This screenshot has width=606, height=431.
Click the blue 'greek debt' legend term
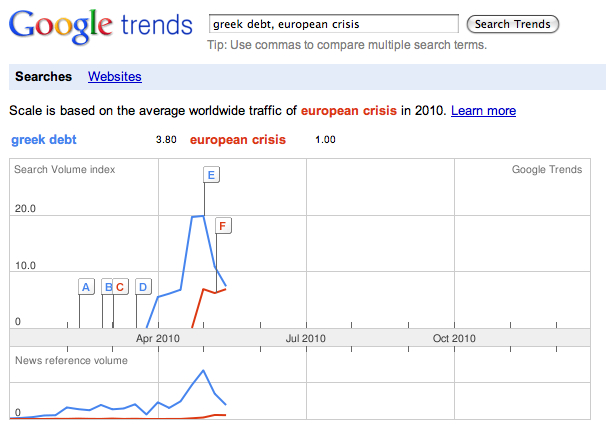tap(43, 139)
